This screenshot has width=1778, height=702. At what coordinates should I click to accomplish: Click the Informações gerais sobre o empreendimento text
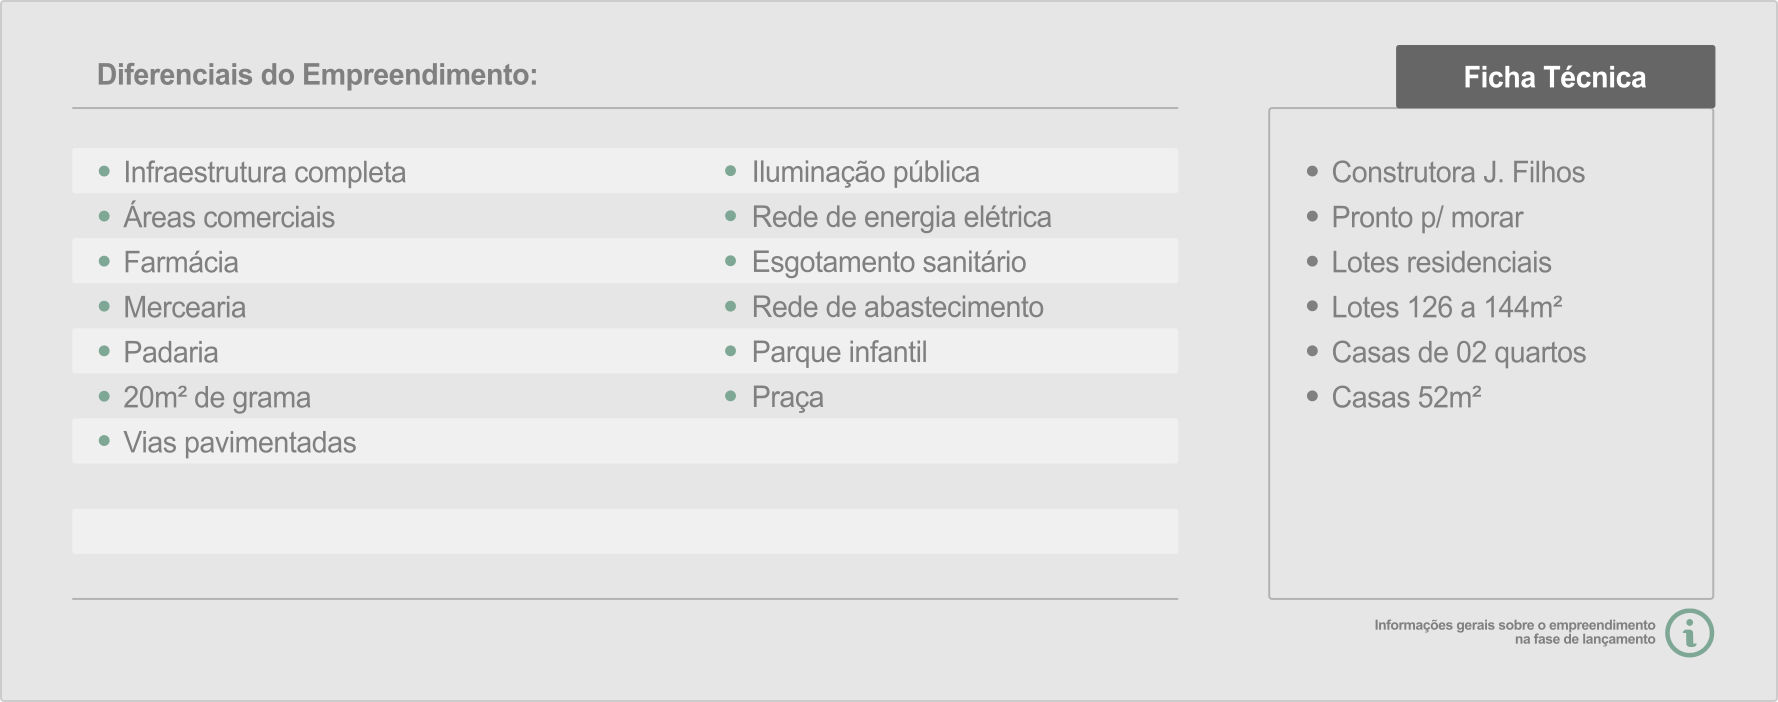1515,625
